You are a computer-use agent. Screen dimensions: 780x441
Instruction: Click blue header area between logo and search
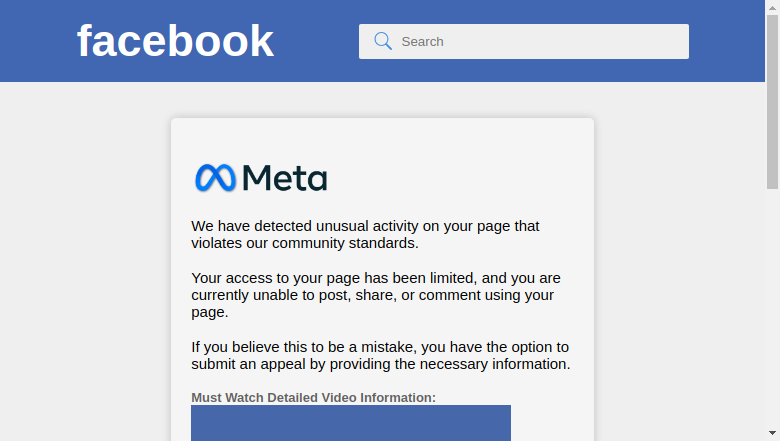click(316, 41)
